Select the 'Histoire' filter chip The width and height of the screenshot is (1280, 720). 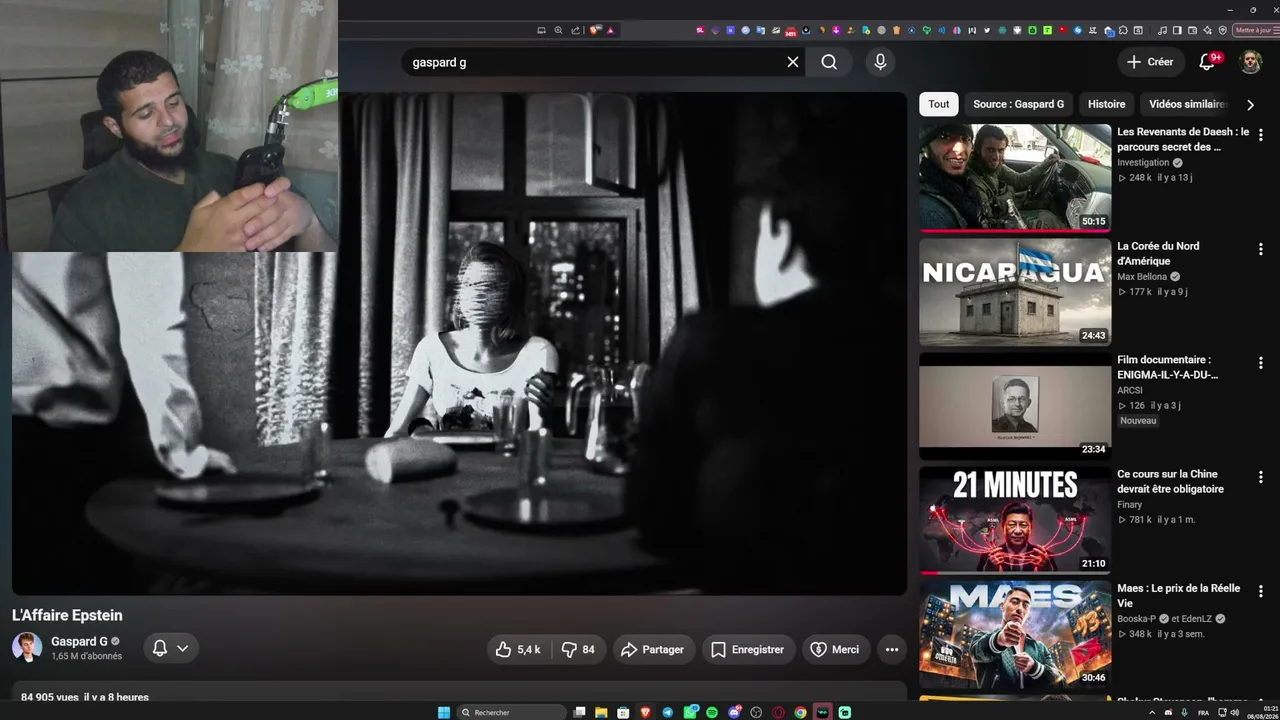tap(1106, 104)
